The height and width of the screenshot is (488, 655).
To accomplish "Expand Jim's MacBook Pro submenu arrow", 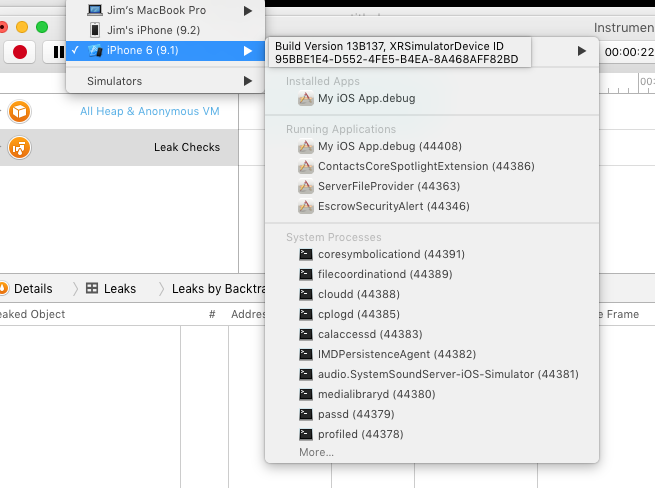I will (248, 10).
